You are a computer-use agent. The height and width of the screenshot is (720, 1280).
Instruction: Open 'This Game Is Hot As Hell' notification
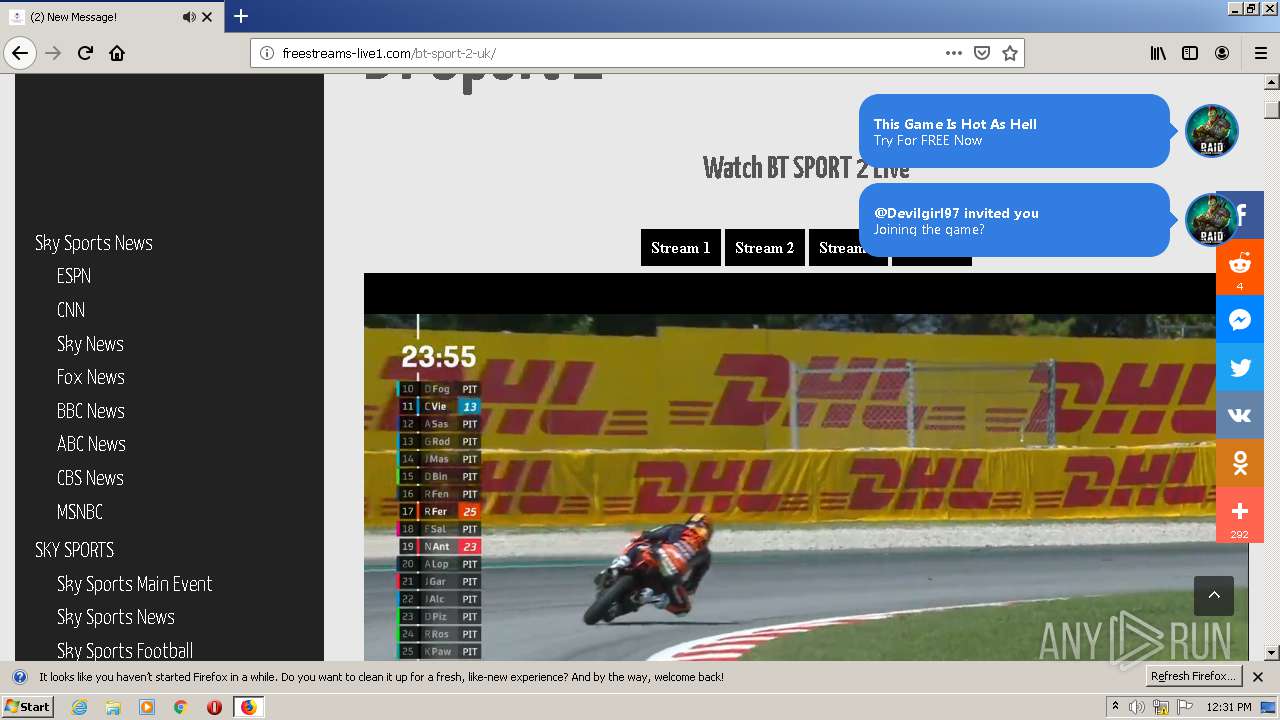tap(1014, 131)
